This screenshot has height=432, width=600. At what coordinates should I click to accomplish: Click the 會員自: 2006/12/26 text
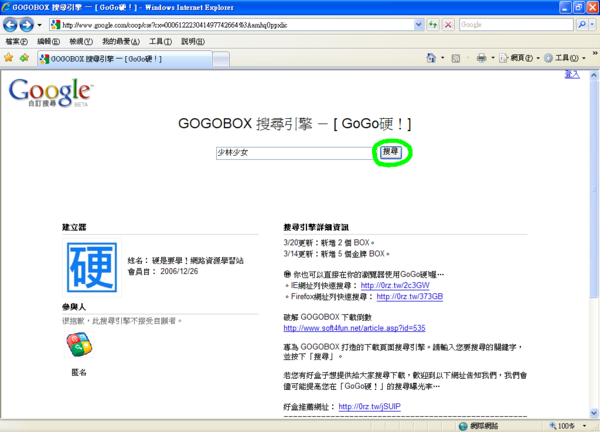(163, 272)
